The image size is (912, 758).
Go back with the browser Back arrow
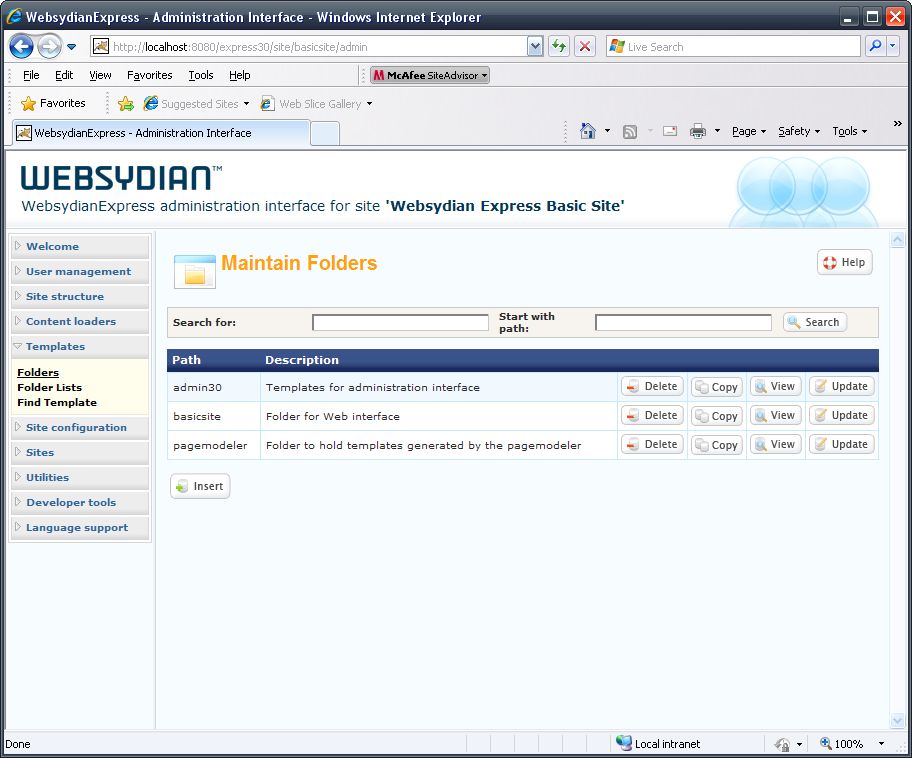click(22, 47)
